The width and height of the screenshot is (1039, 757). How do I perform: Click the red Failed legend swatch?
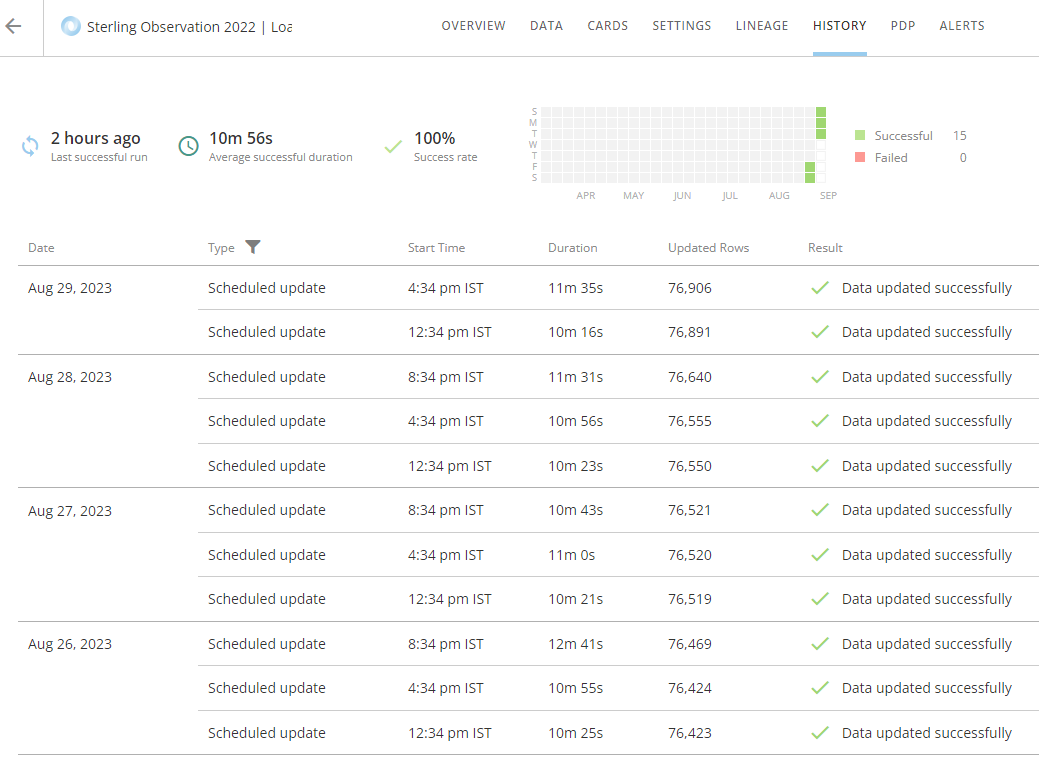point(860,157)
